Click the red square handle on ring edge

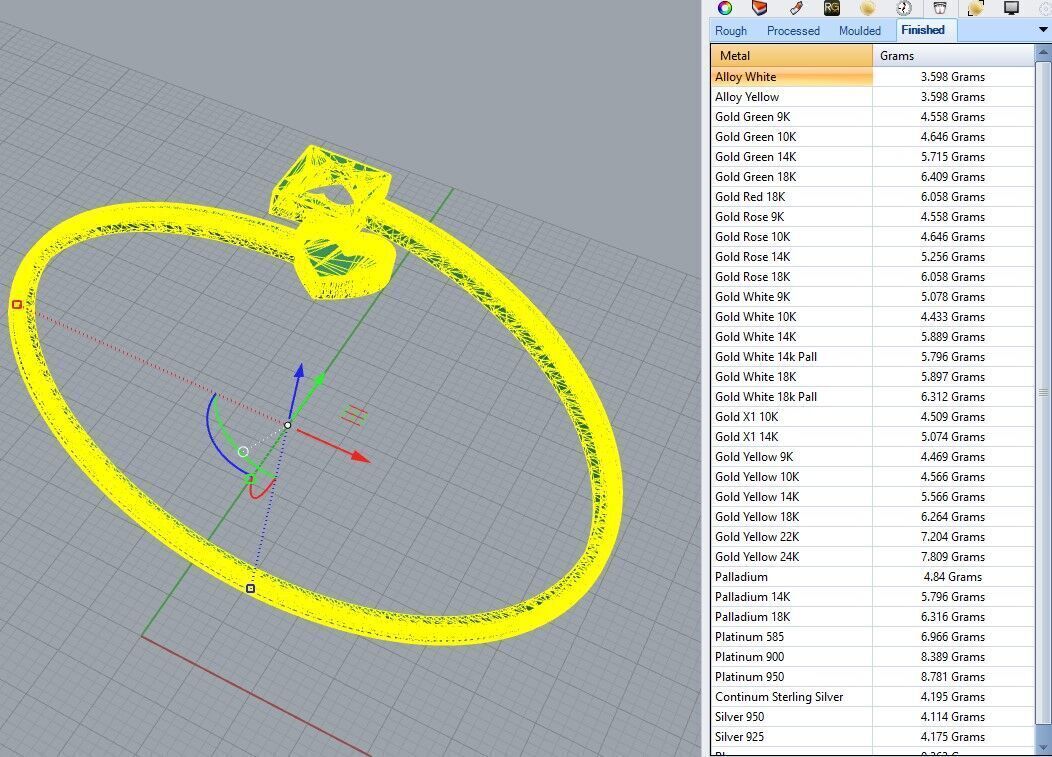17,305
